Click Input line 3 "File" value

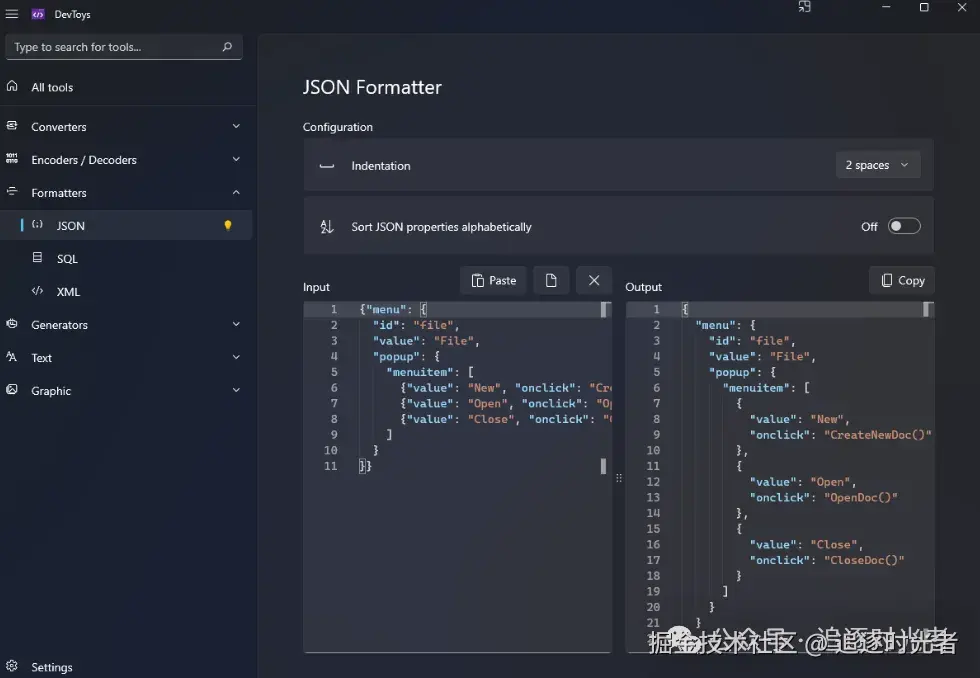[454, 341]
